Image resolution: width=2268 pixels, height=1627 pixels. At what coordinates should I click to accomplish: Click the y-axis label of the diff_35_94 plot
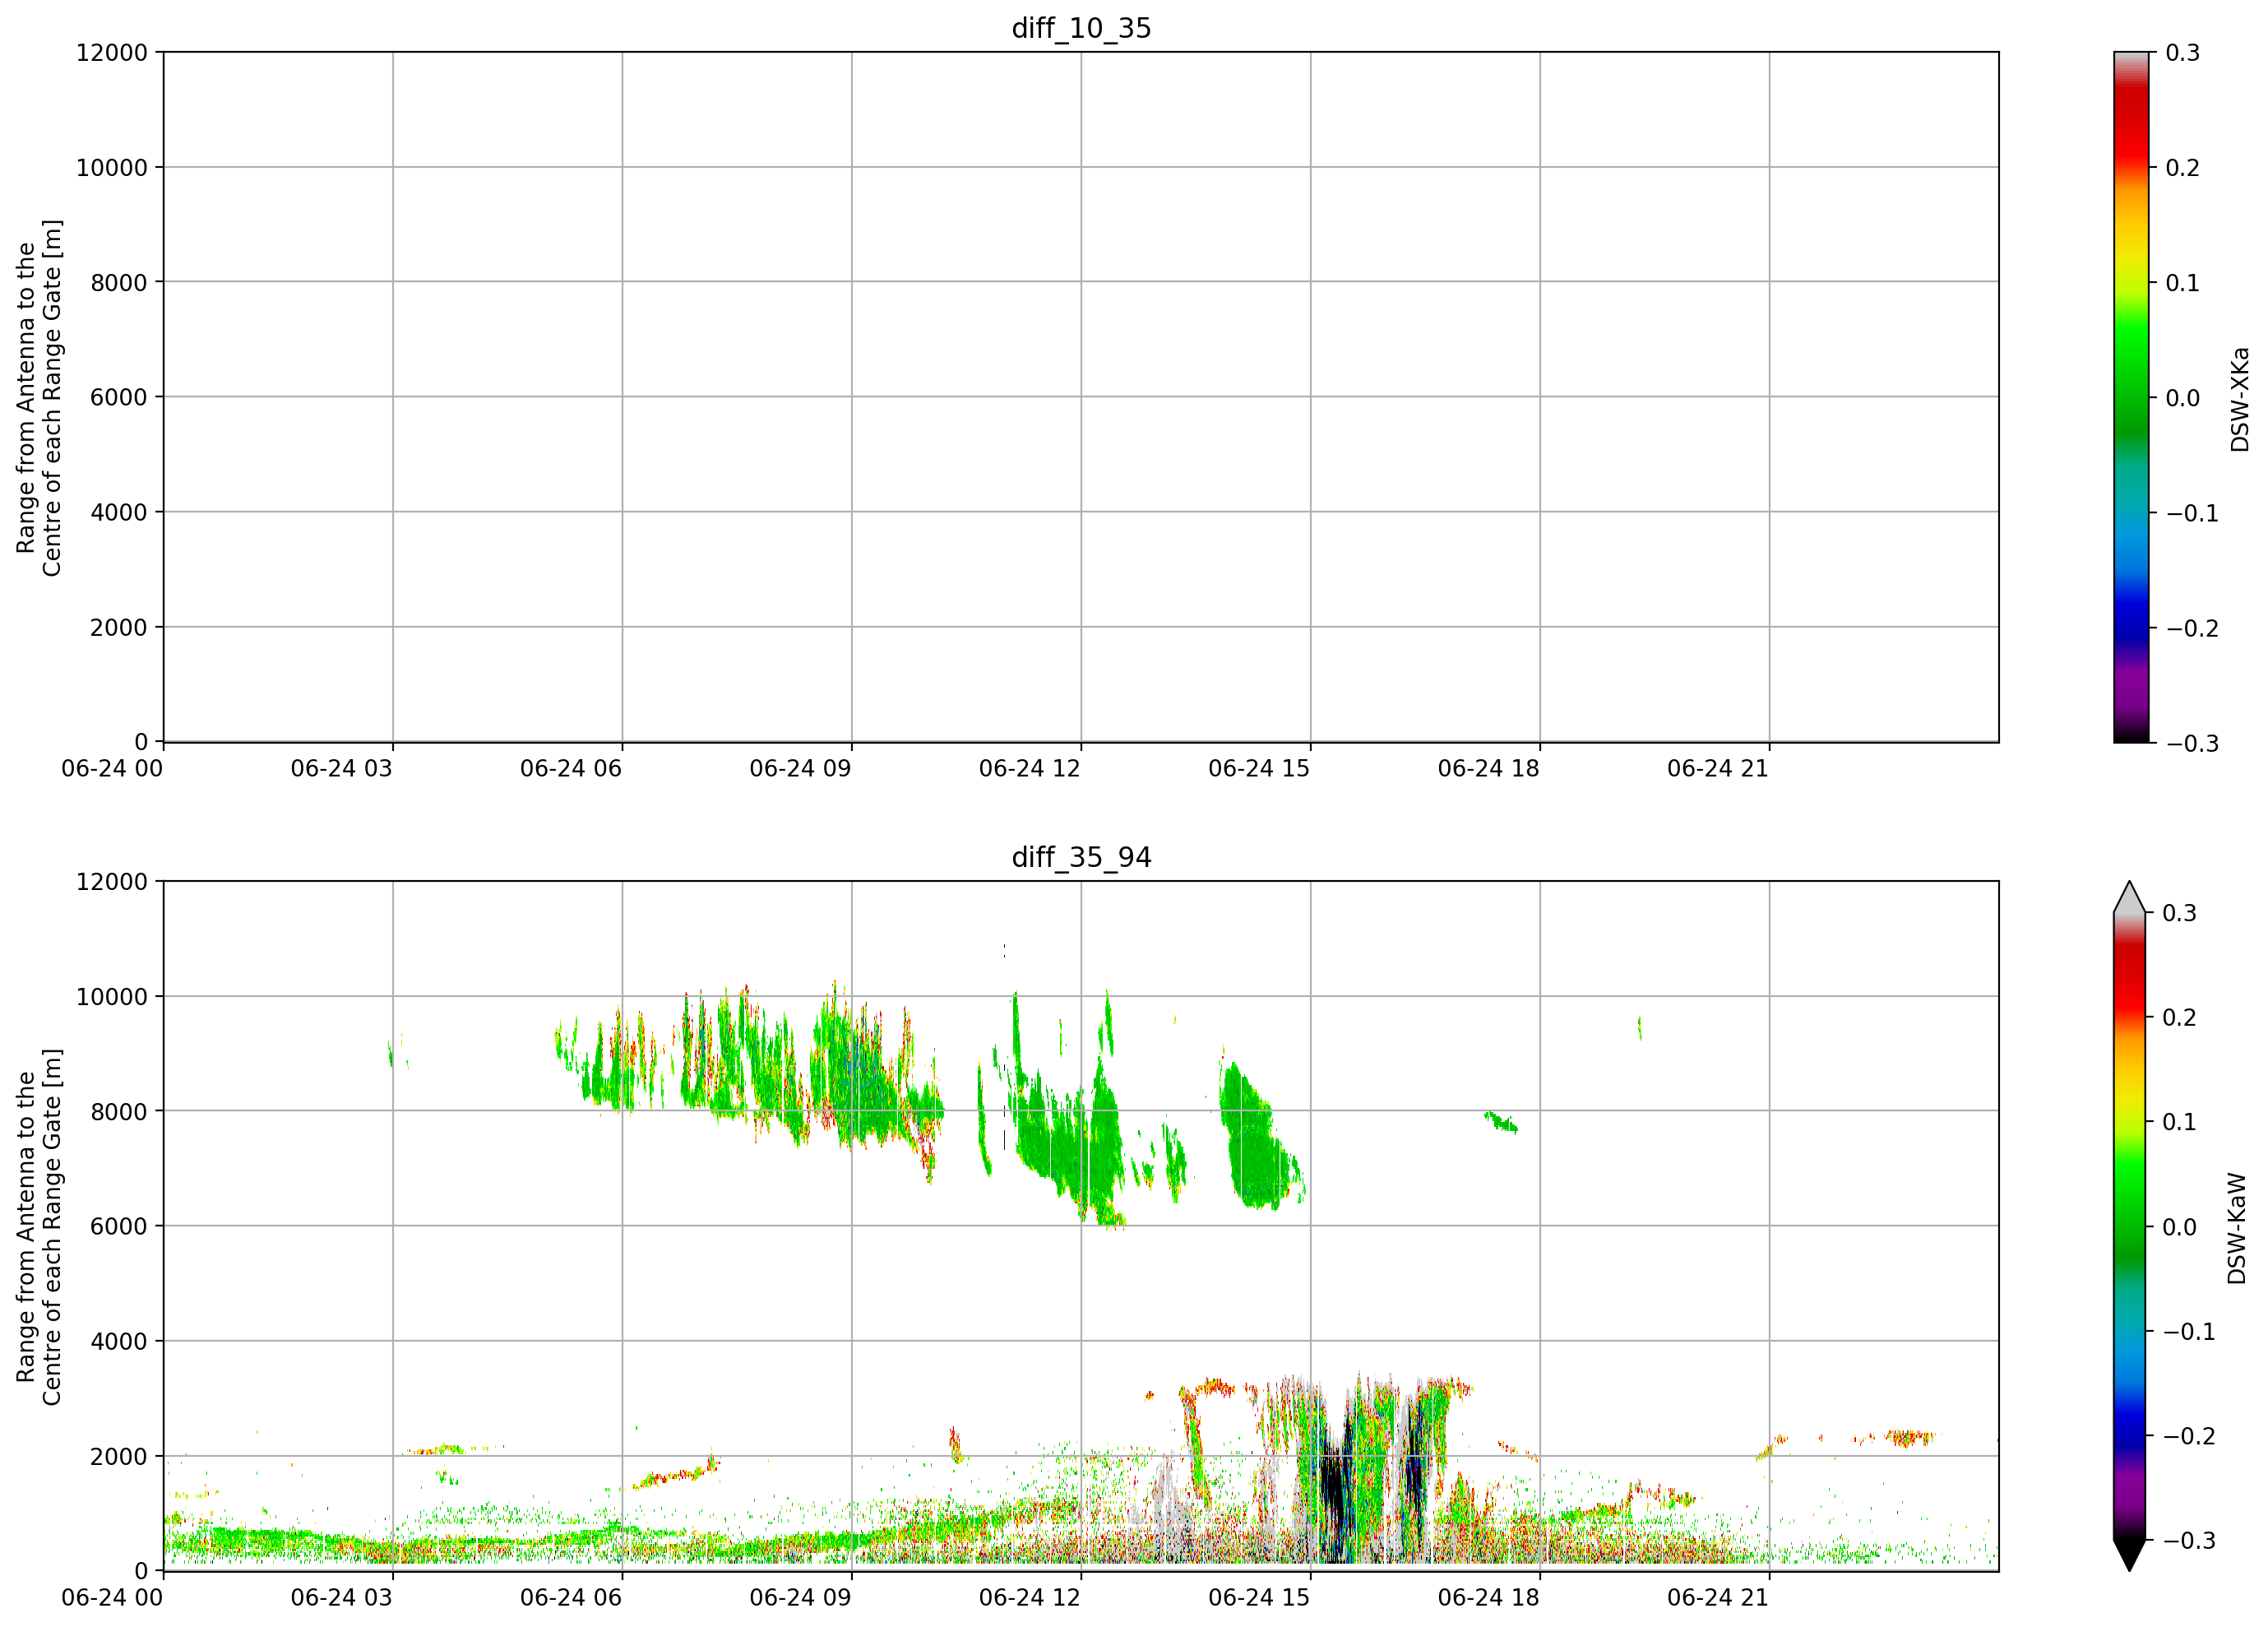point(39,1227)
